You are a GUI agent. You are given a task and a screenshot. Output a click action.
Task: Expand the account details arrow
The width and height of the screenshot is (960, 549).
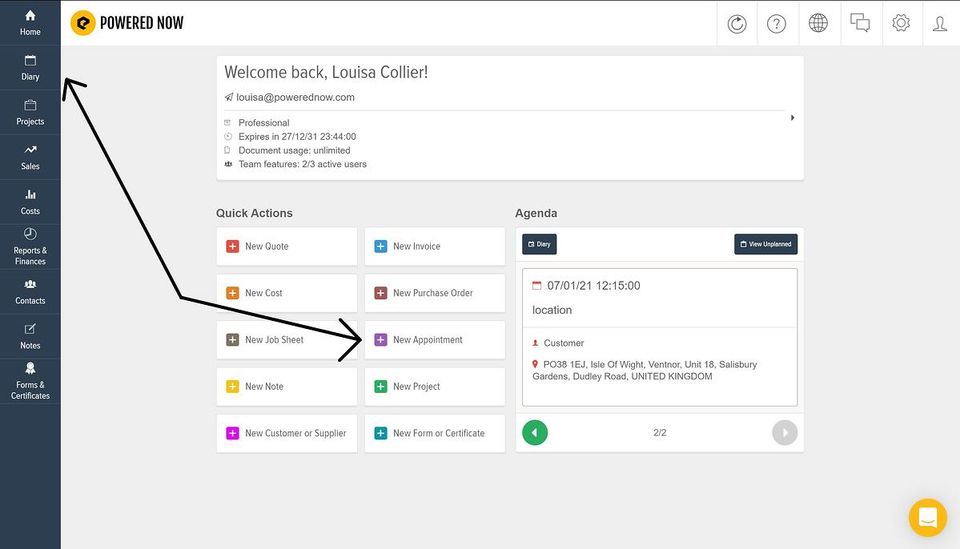point(792,118)
